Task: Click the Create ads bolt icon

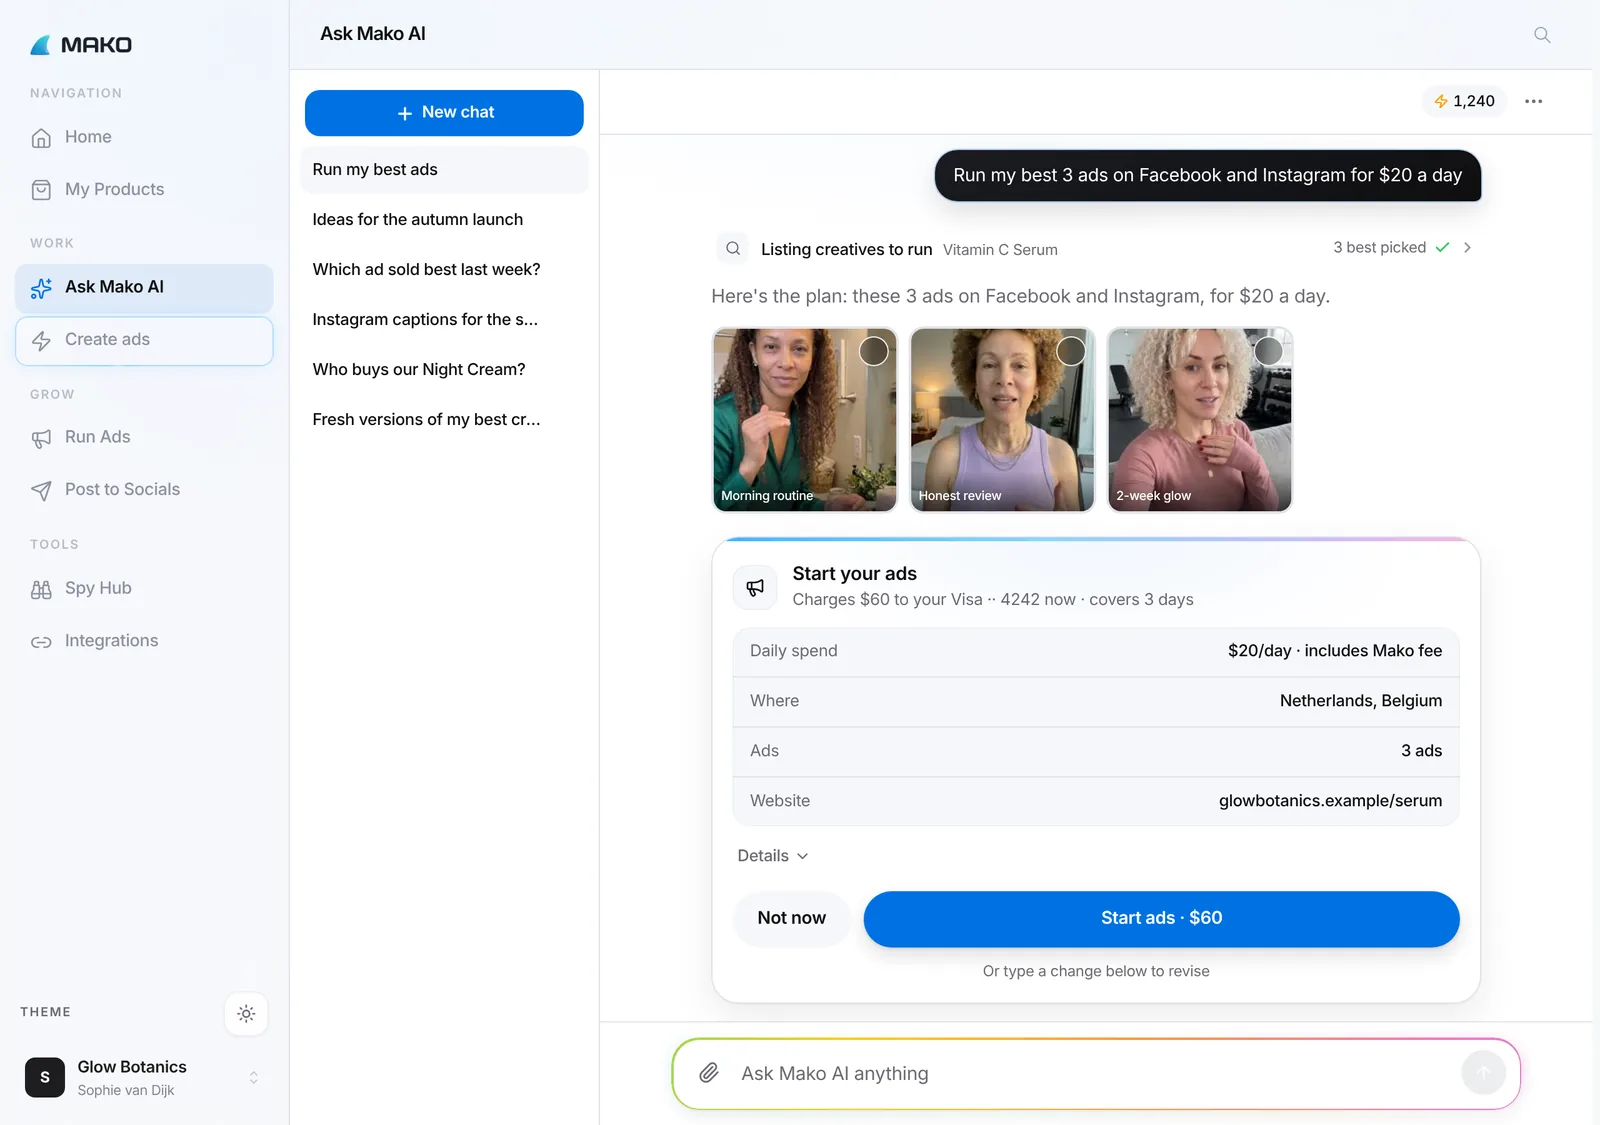Action: coord(41,341)
